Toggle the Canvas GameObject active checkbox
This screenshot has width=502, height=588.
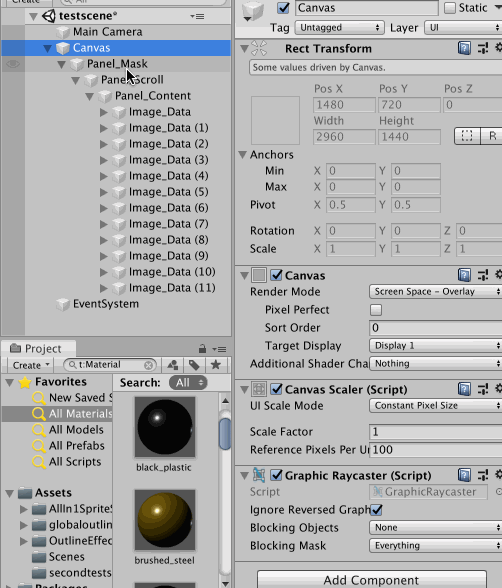coord(283,8)
